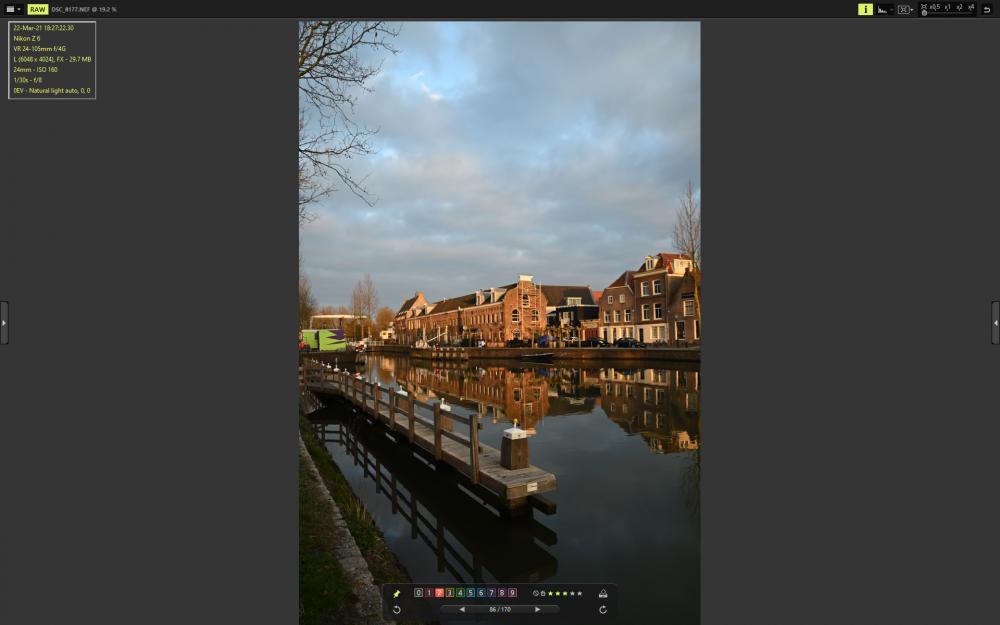Apply label 6 to the photo
The height and width of the screenshot is (625, 1000).
pos(481,592)
